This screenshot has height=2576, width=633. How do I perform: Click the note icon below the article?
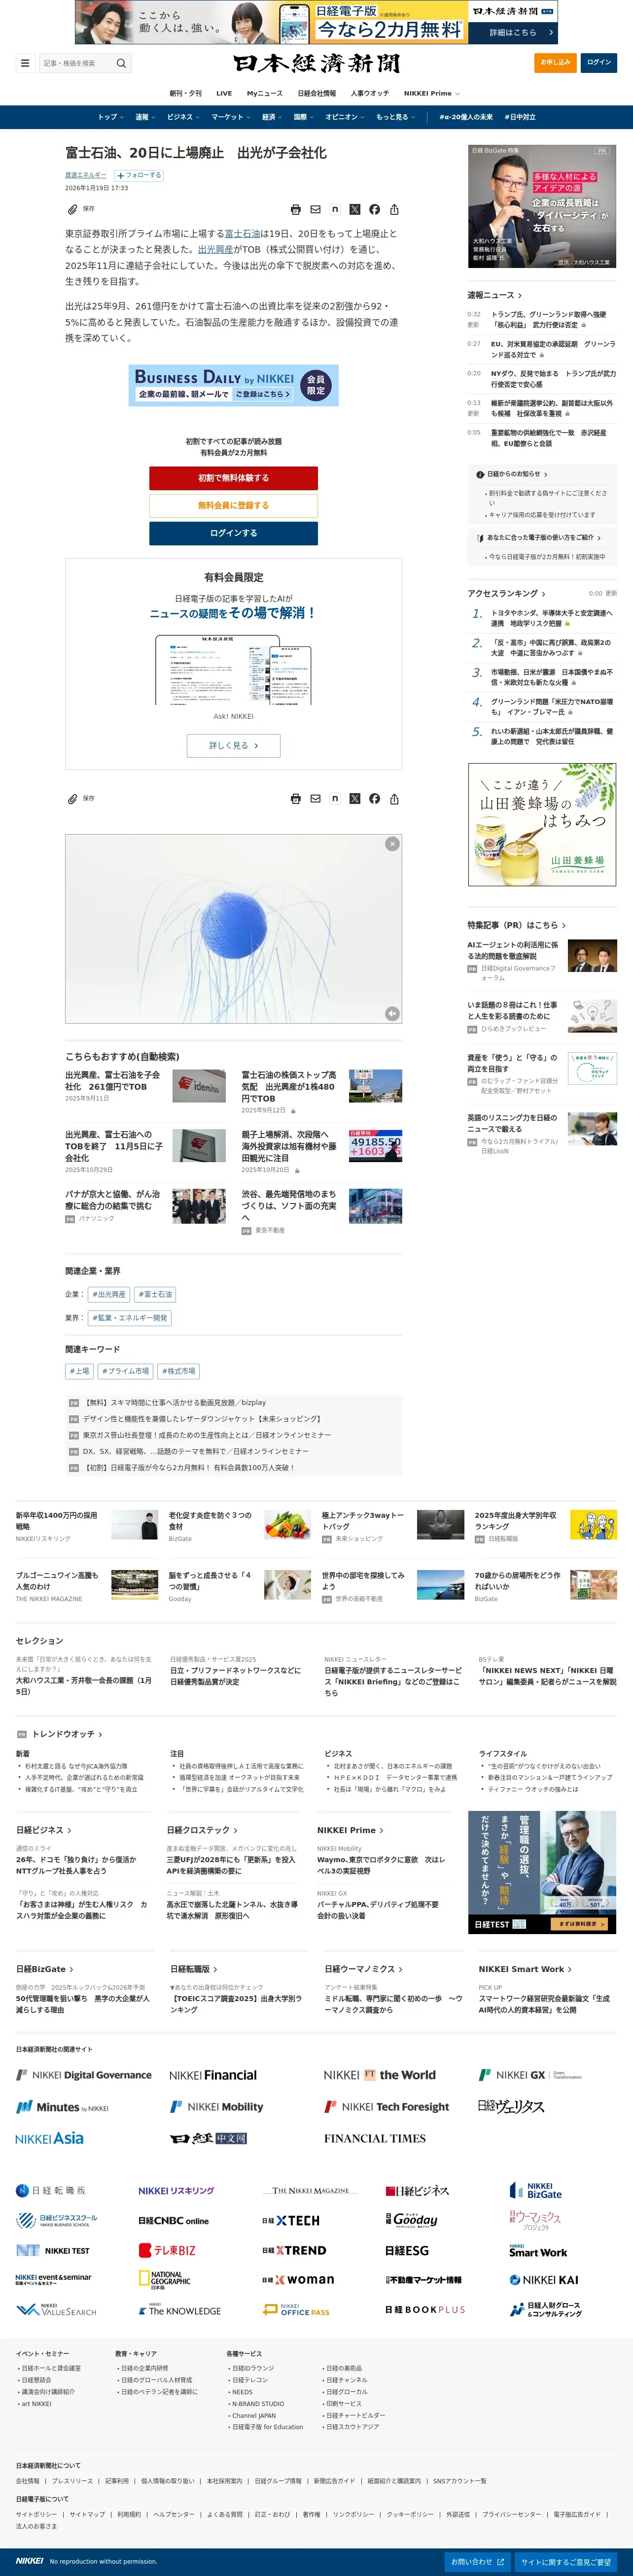pyautogui.click(x=335, y=799)
